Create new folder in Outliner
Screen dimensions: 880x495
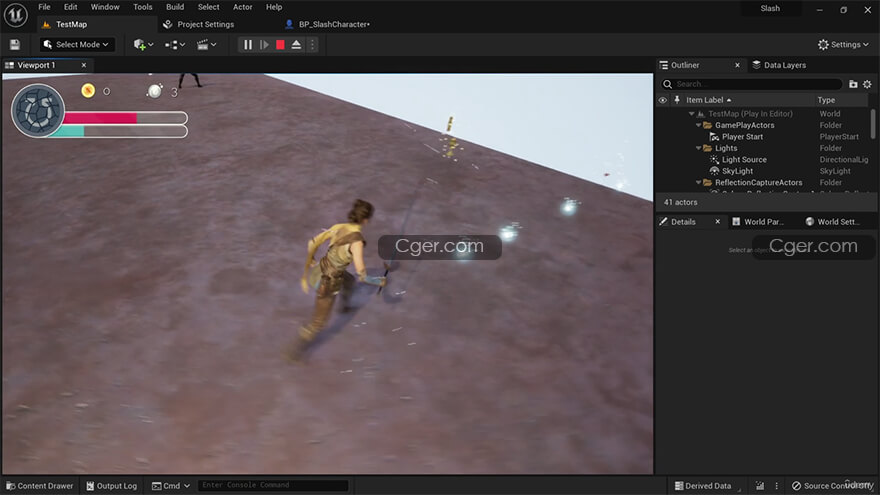(x=853, y=84)
